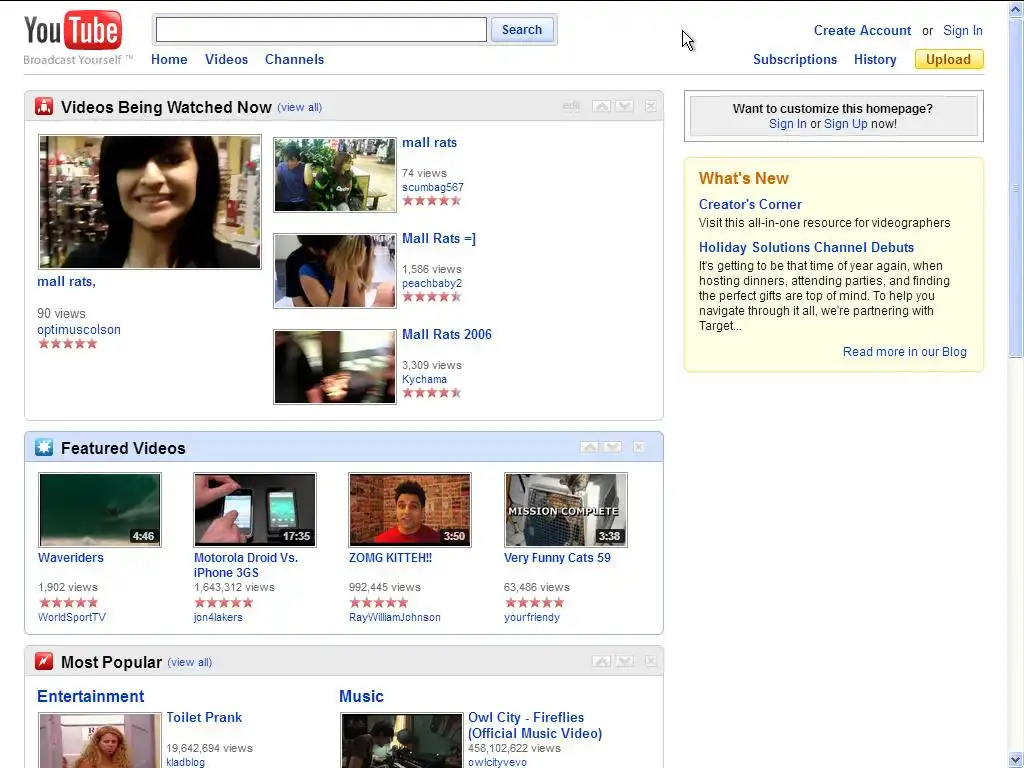Move Videos Being Watched Now module up
Image resolution: width=1024 pixels, height=768 pixels.
601,106
